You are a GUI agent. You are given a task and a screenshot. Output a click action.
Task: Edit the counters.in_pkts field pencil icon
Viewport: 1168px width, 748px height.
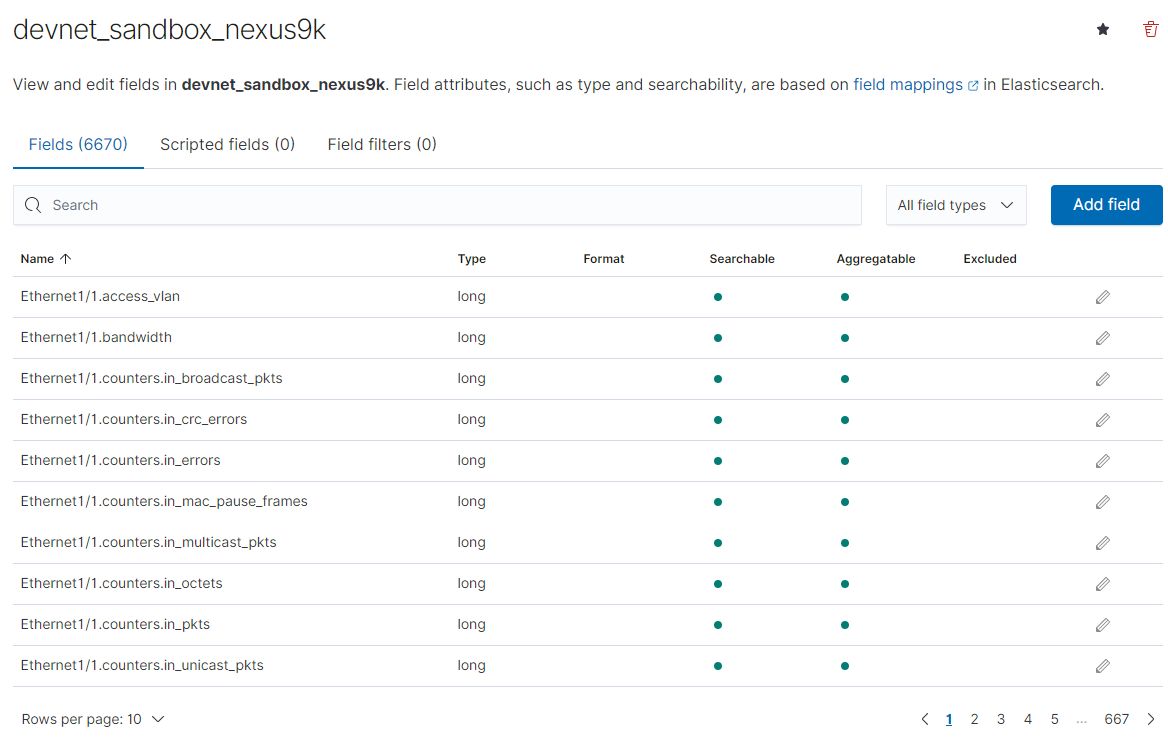pos(1102,625)
